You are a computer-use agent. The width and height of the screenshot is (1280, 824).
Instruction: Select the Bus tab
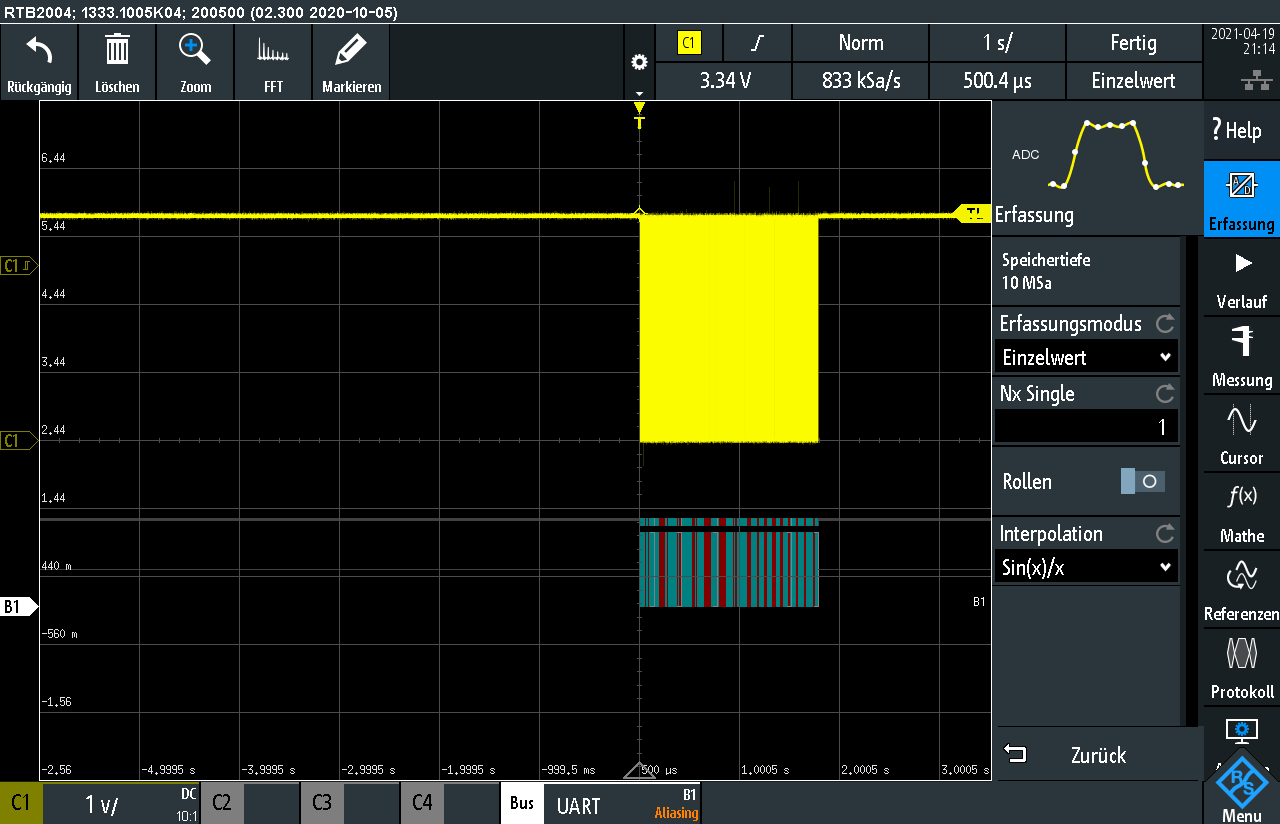[521, 803]
